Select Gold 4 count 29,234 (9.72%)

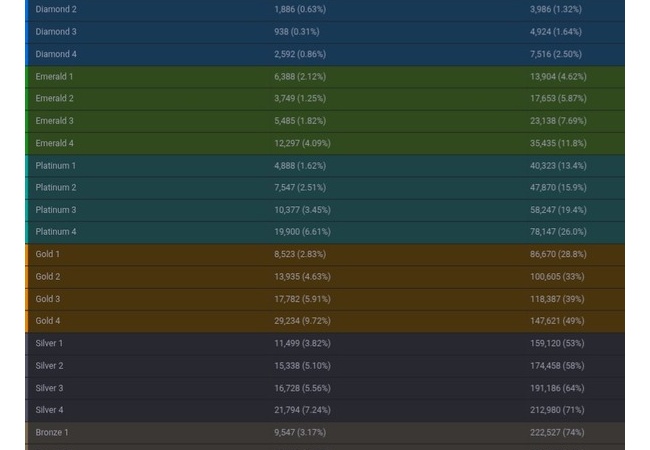[302, 321]
